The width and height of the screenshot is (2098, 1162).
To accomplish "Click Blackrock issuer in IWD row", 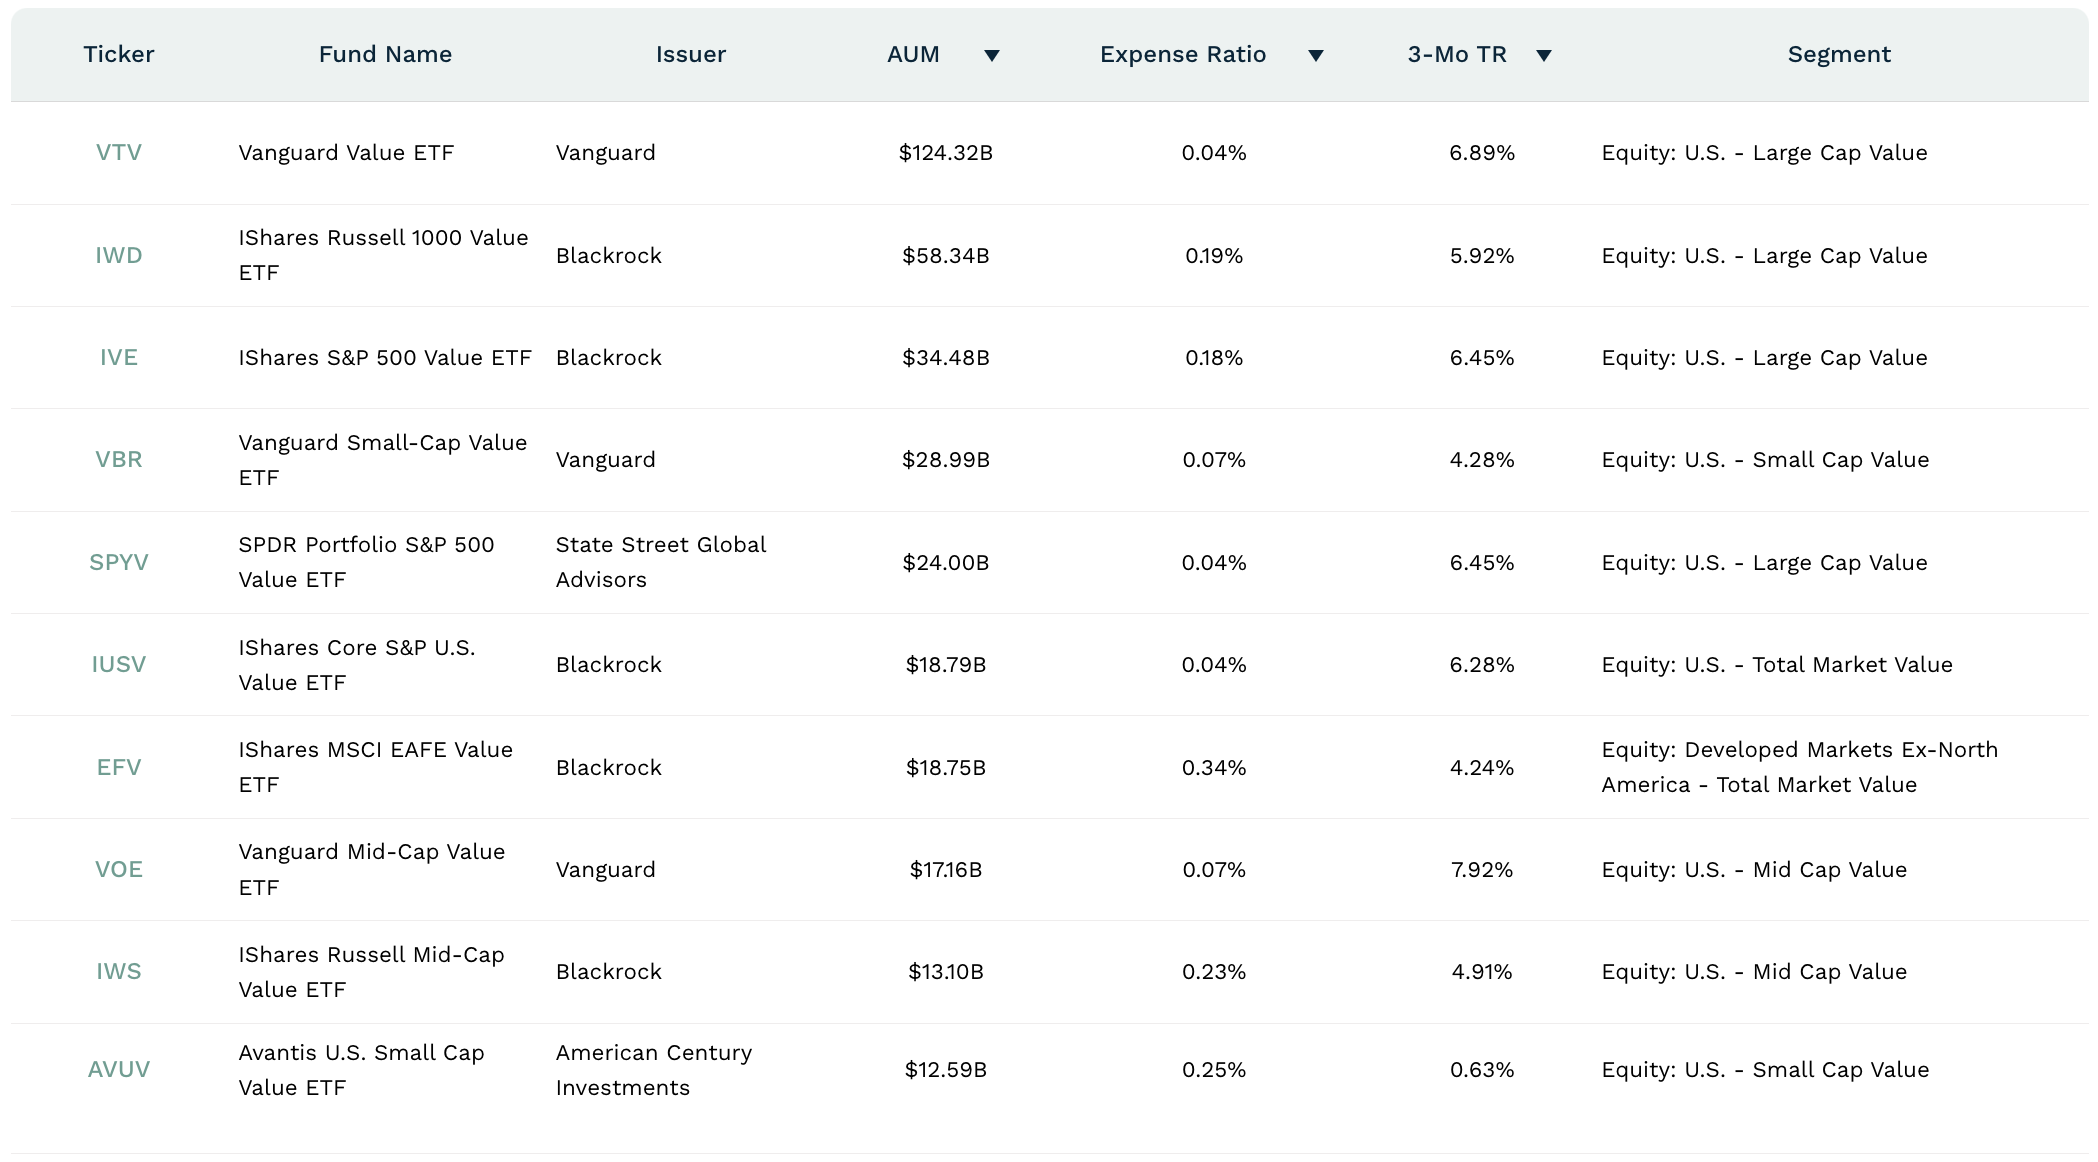I will pos(609,255).
